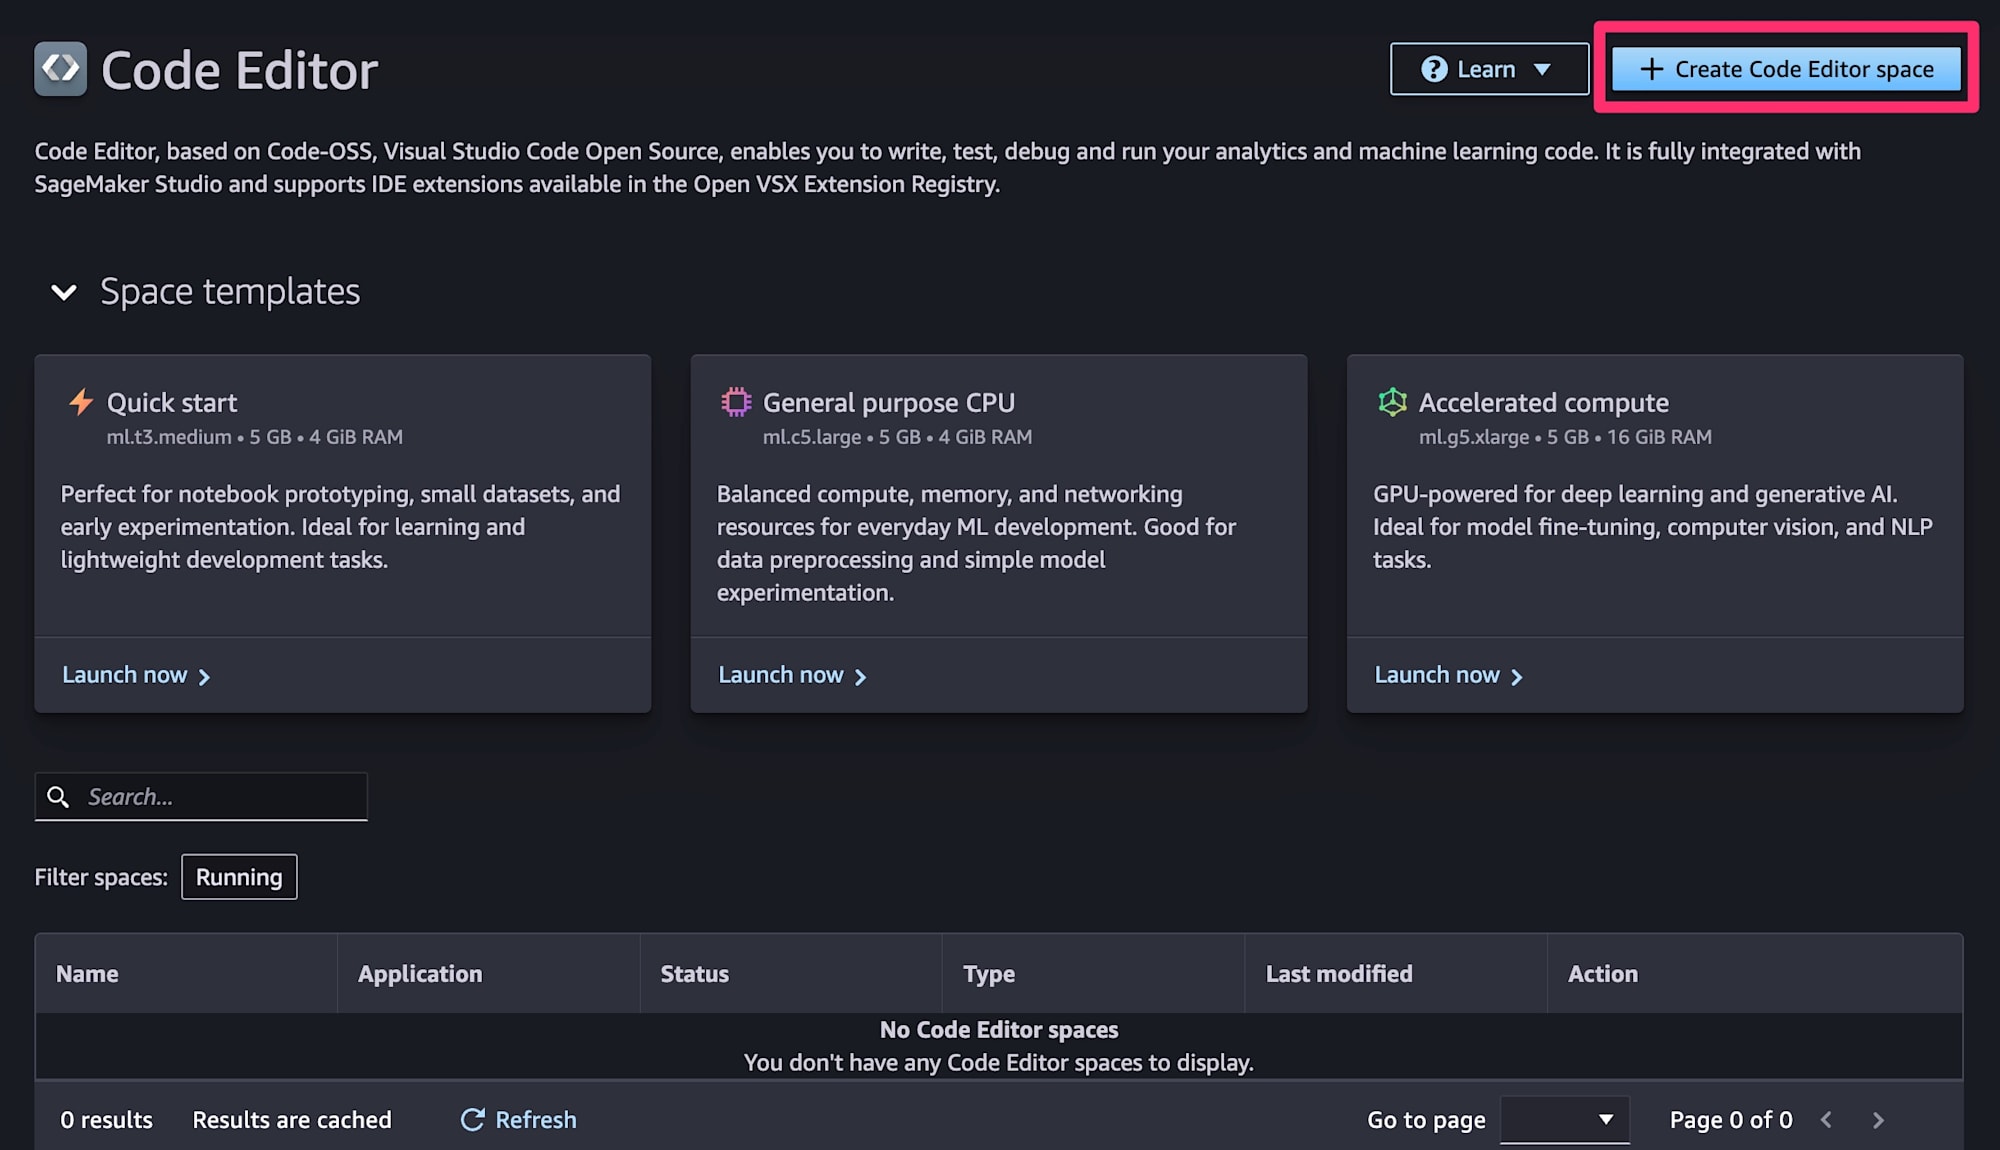2000x1150 pixels.
Task: Click the search magnifier icon
Action: pos(59,797)
